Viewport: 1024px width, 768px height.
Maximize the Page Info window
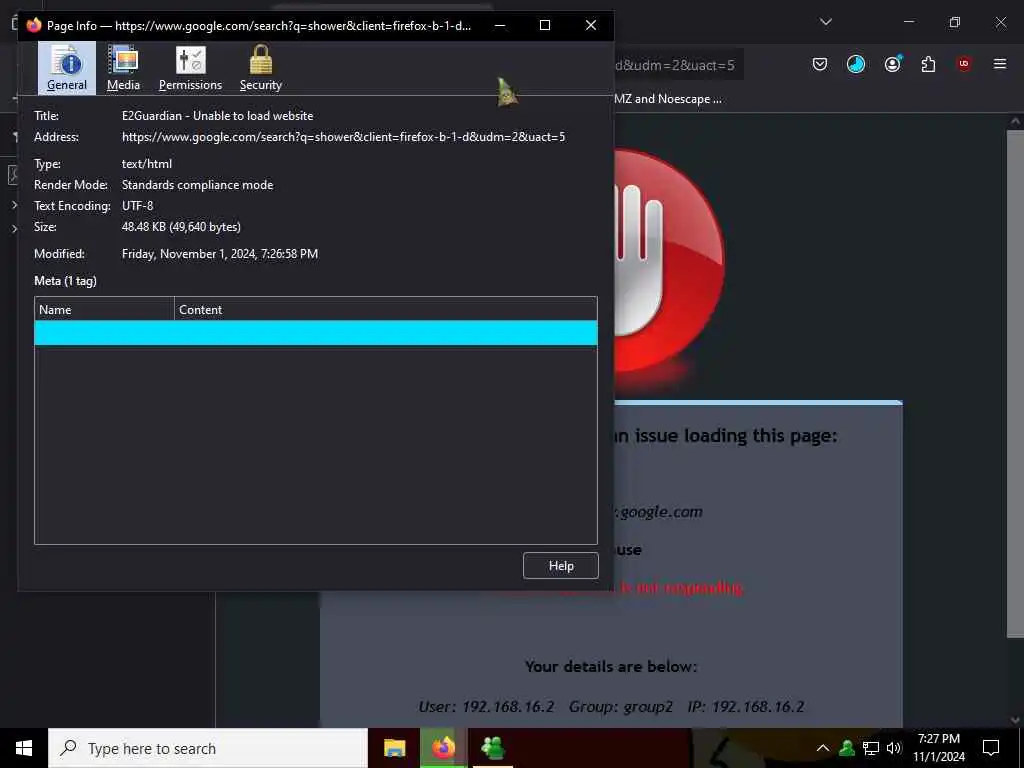(545, 25)
